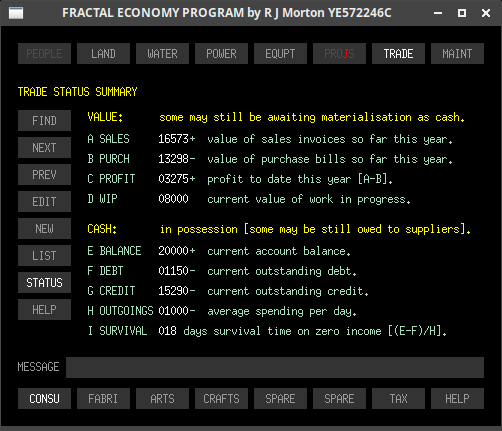Select the WATER tab
The width and height of the screenshot is (502, 431).
(162, 54)
